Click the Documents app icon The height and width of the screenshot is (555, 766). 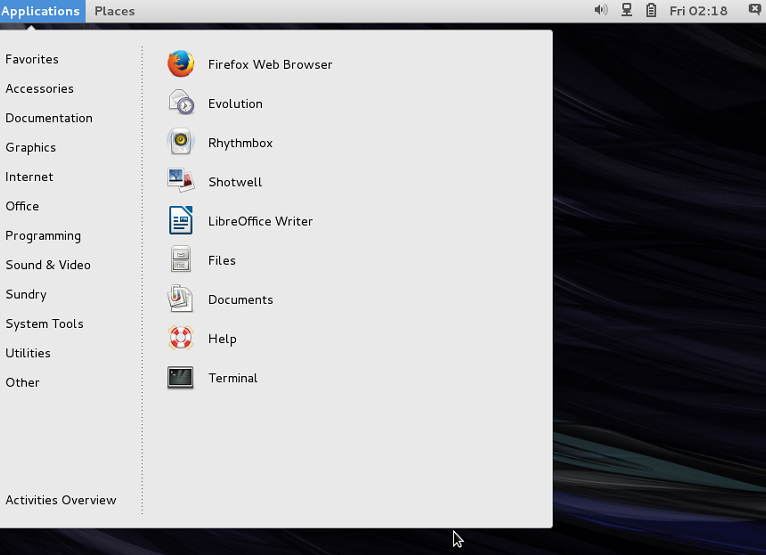(181, 299)
